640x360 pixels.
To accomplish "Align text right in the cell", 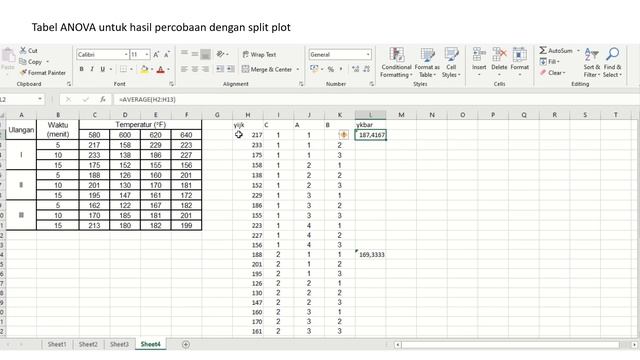I will tap(205, 69).
